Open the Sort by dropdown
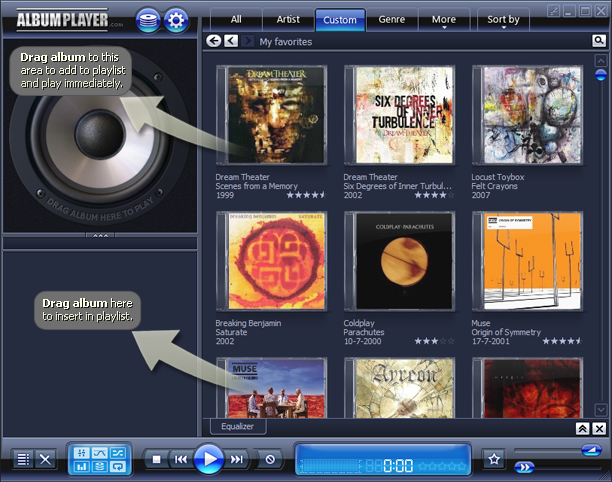612x482 pixels. [503, 20]
